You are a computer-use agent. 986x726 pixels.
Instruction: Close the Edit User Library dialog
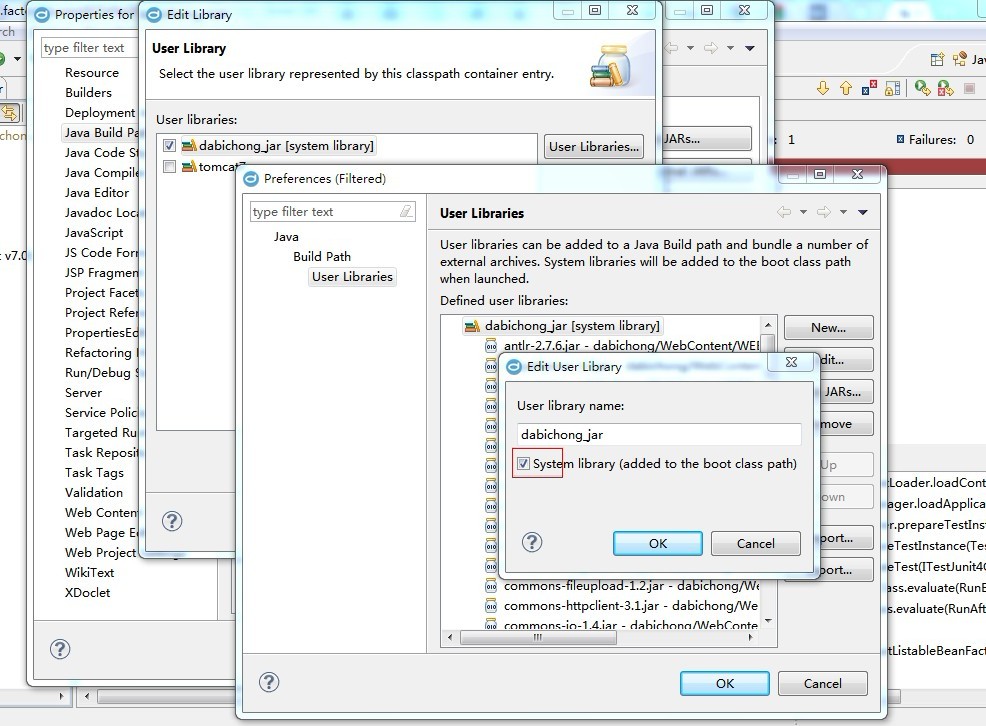(x=791, y=362)
